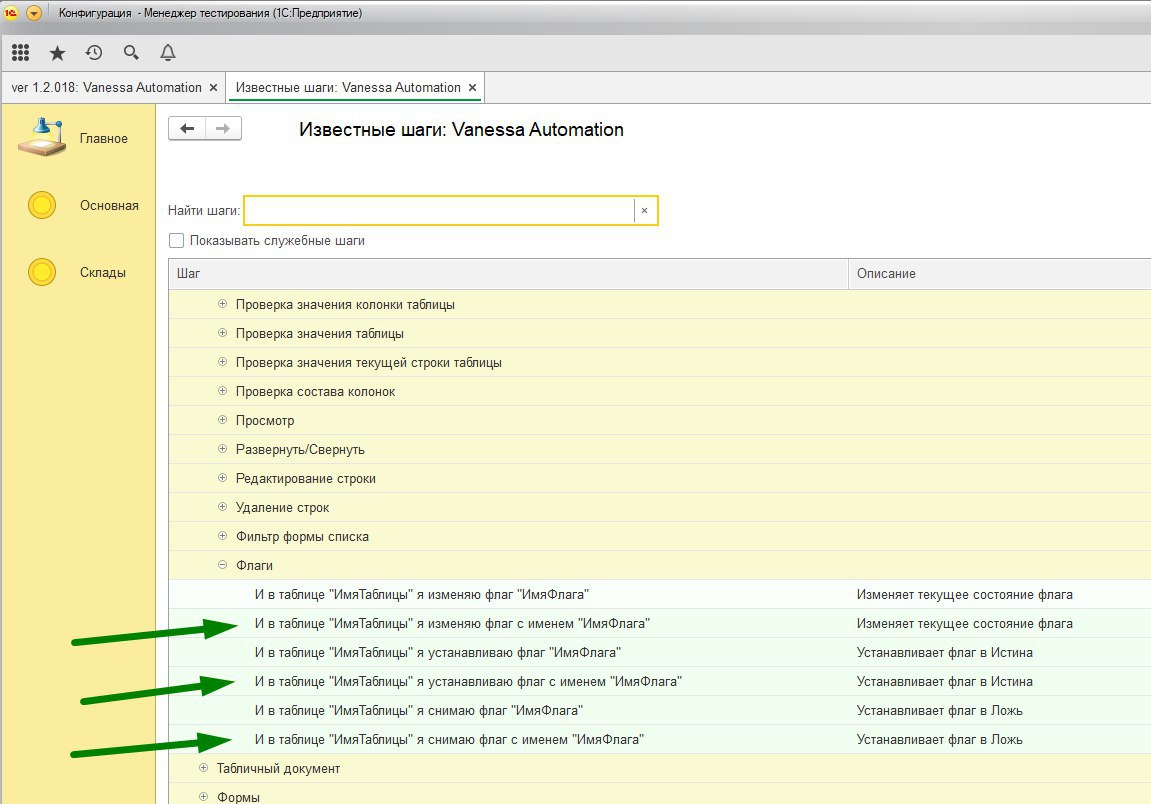Expand Проверка значения текущей строки таблицы

click(222, 361)
